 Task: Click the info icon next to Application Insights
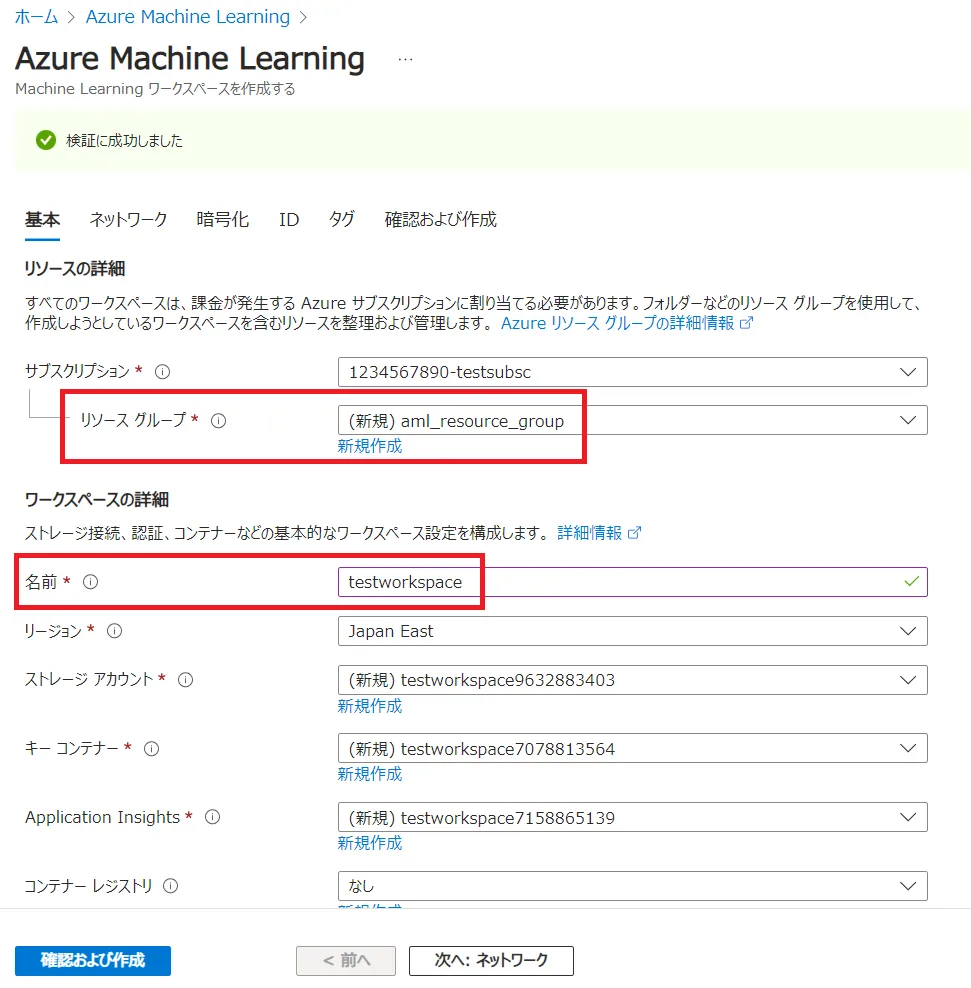pos(212,817)
